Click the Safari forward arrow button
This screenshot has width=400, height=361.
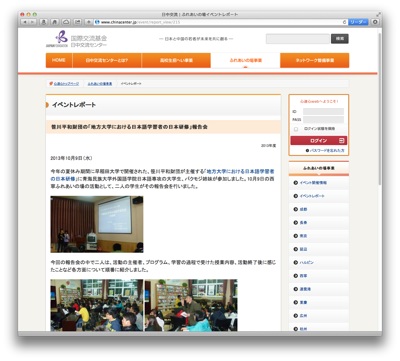[x=33, y=22]
